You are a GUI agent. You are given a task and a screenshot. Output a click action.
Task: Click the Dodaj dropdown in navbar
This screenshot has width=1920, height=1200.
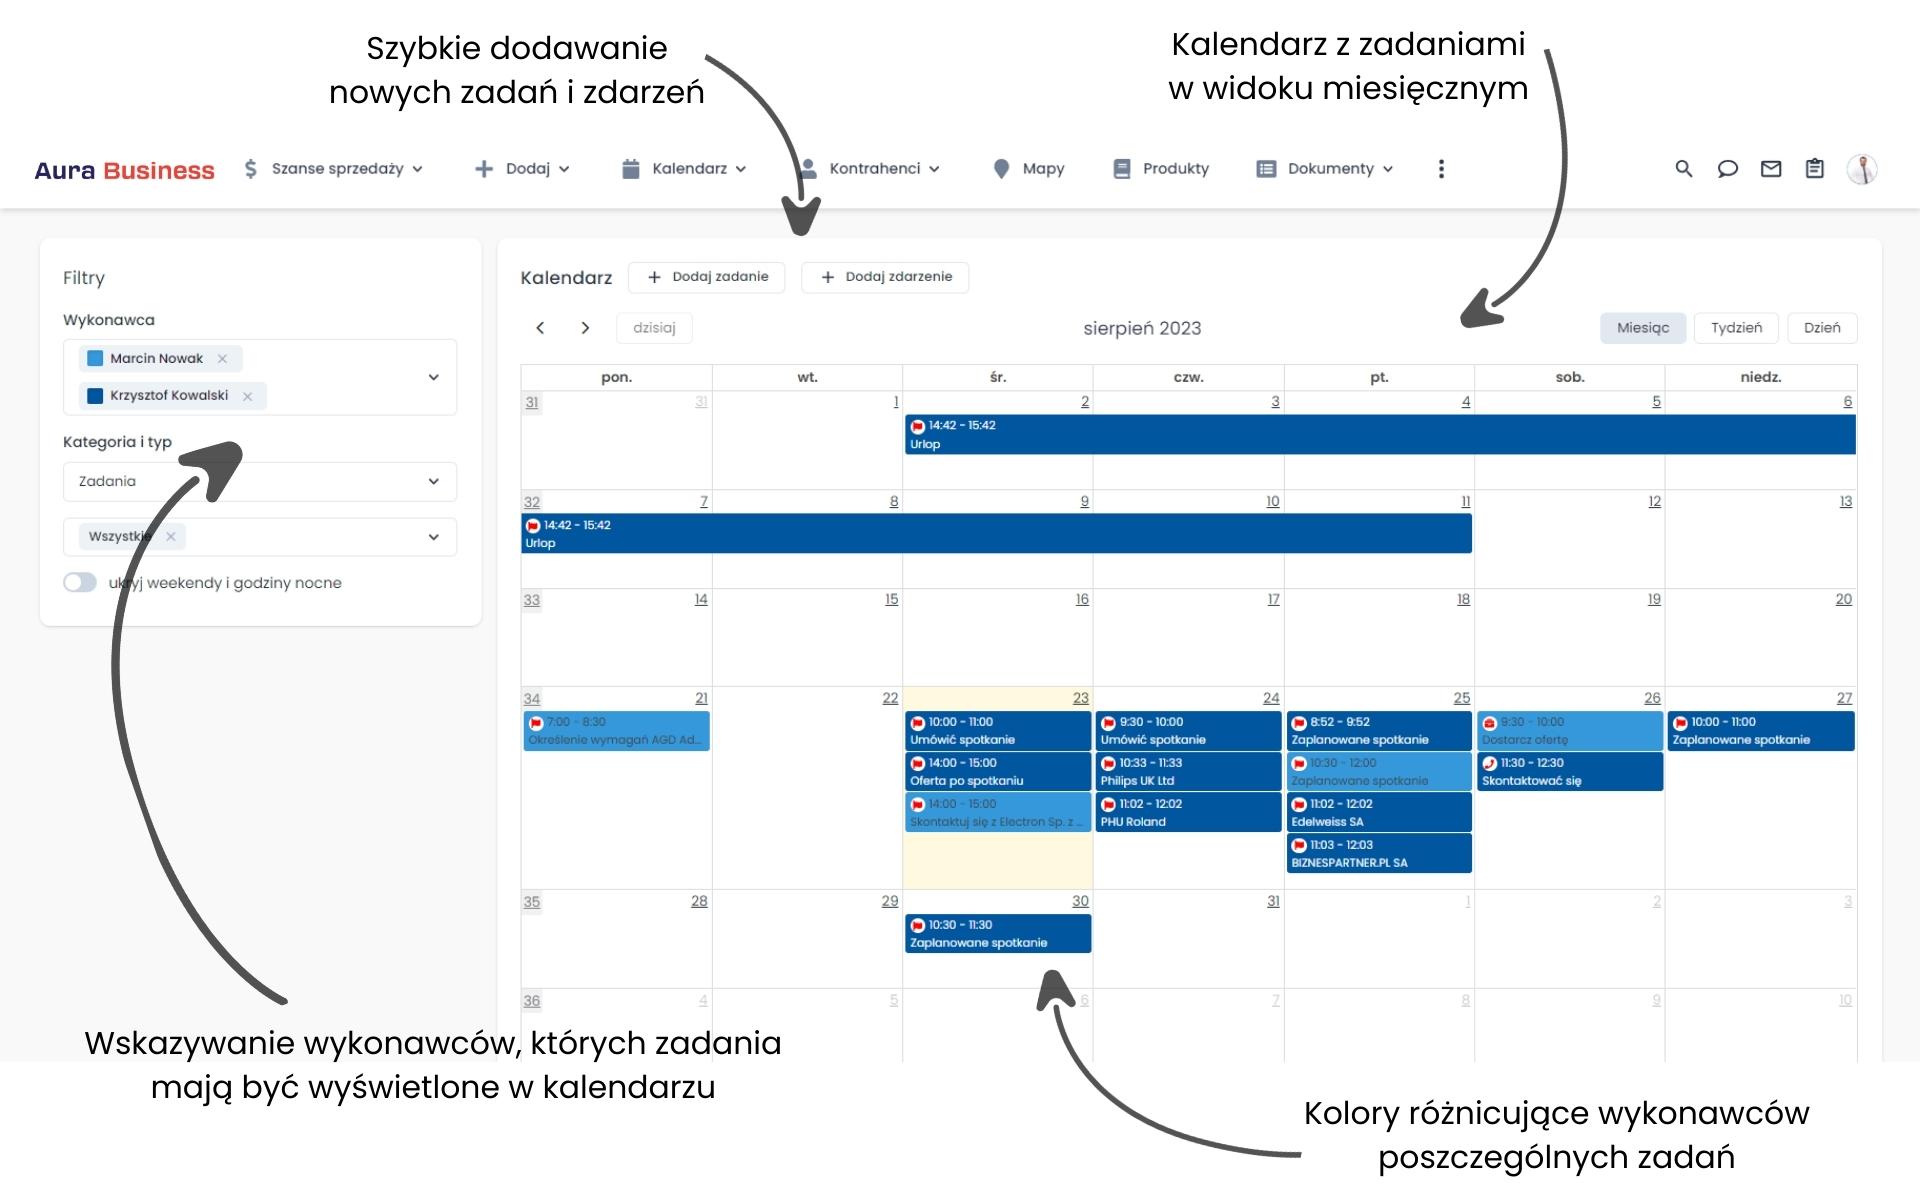click(x=527, y=169)
